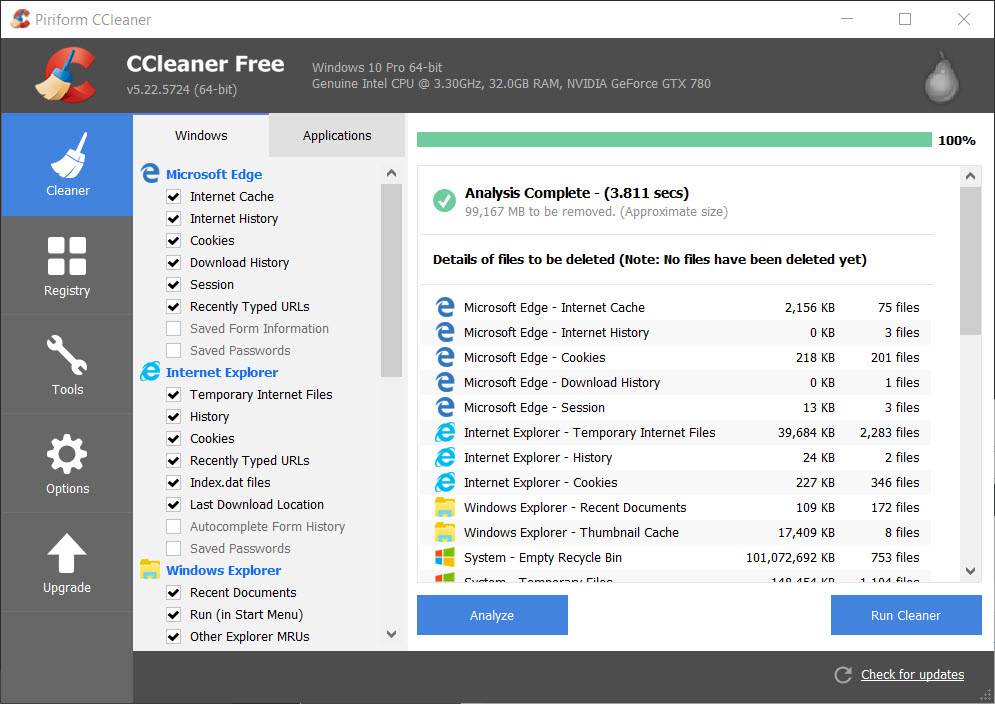Select Microsoft Edge - Cookies result row
The height and width of the screenshot is (704, 995).
676,357
